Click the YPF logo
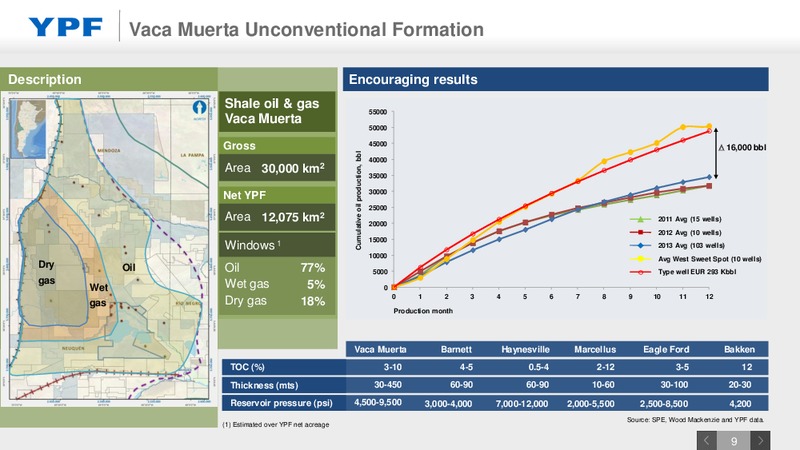Viewport: 800px width, 450px height. (x=65, y=27)
